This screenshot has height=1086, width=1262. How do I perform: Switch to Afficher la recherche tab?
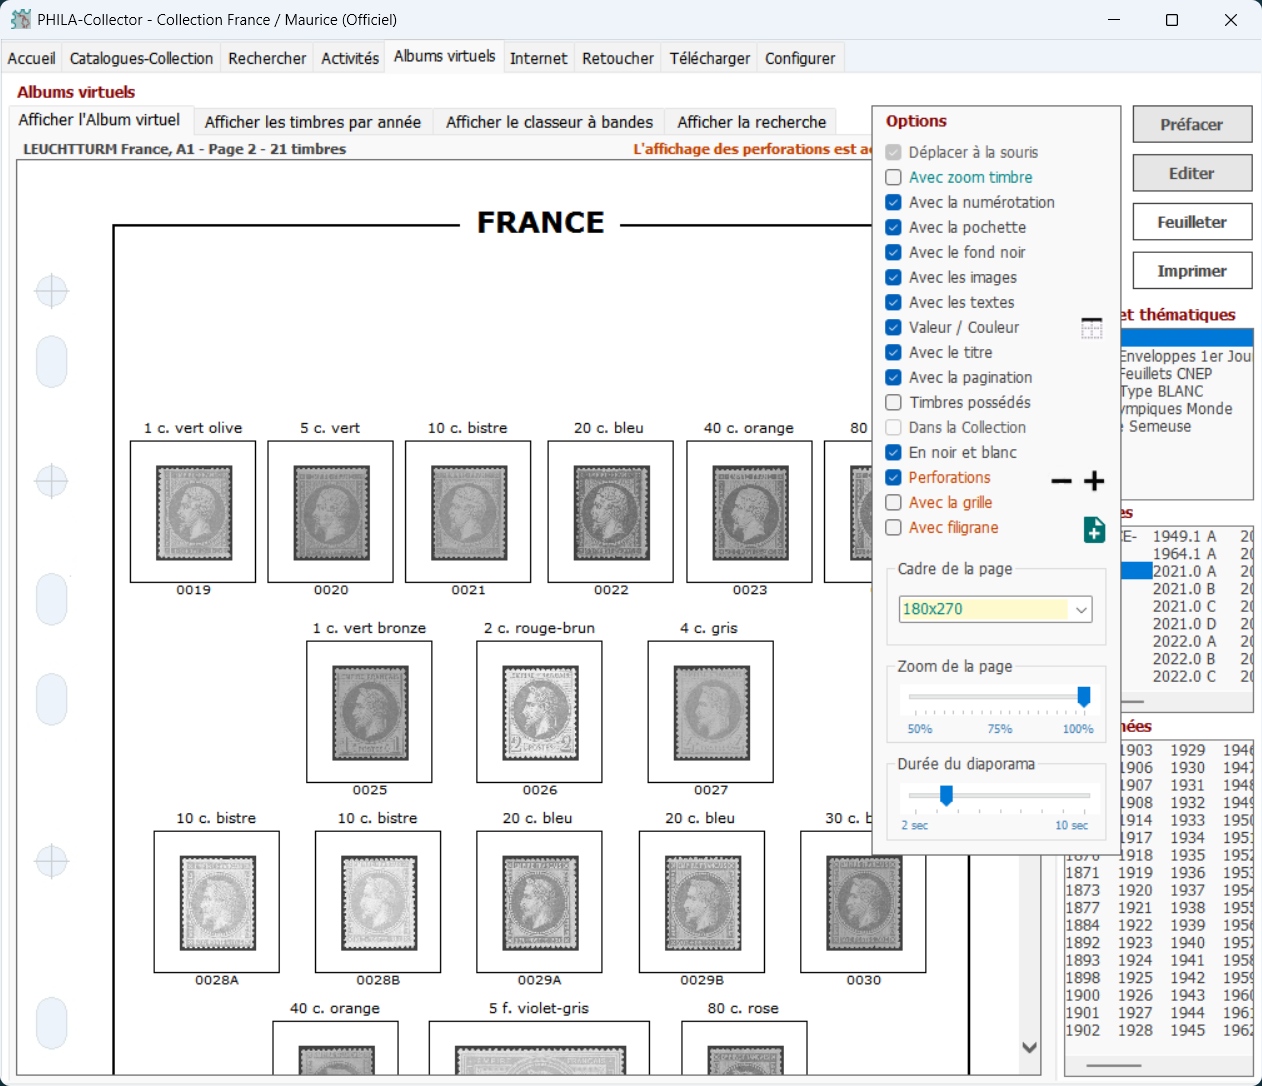tap(752, 122)
